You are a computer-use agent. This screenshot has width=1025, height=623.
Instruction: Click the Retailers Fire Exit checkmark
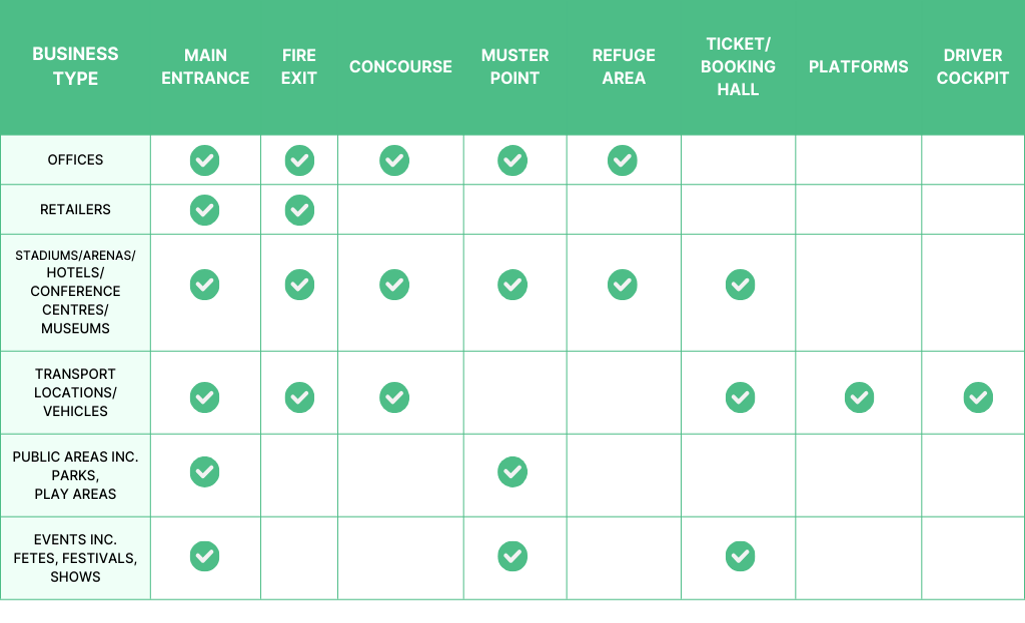[x=299, y=210]
